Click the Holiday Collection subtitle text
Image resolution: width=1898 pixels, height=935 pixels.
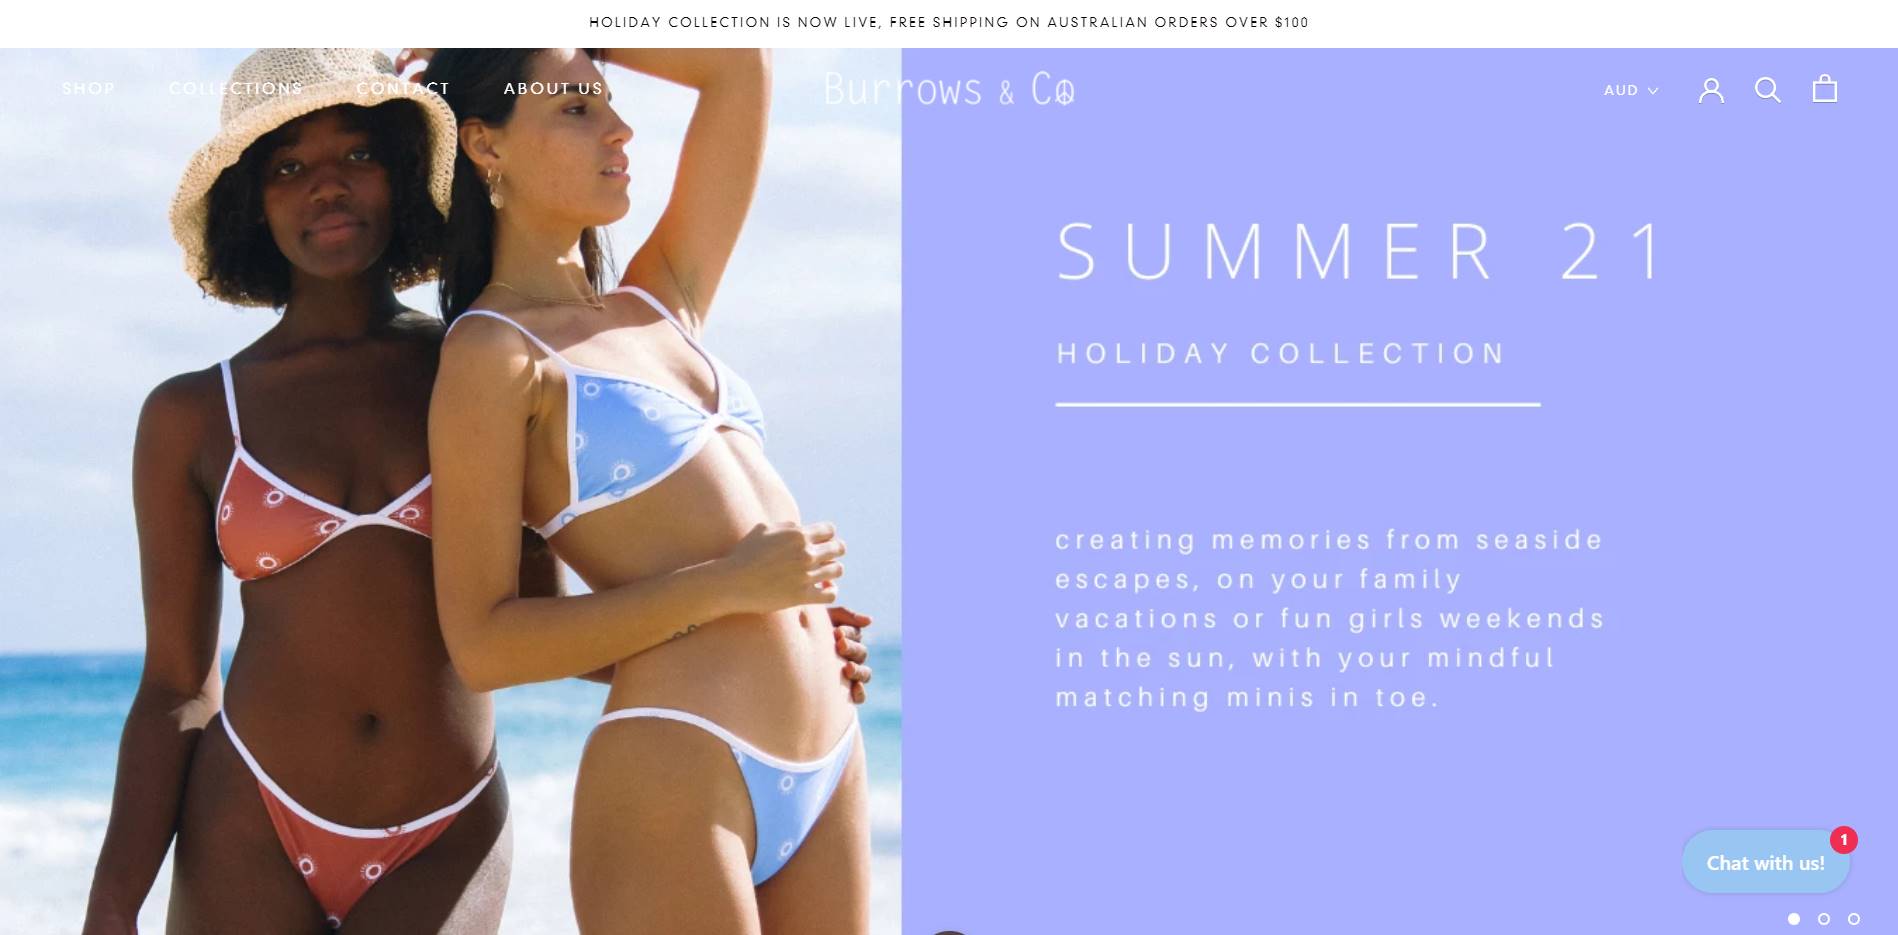[1281, 354]
